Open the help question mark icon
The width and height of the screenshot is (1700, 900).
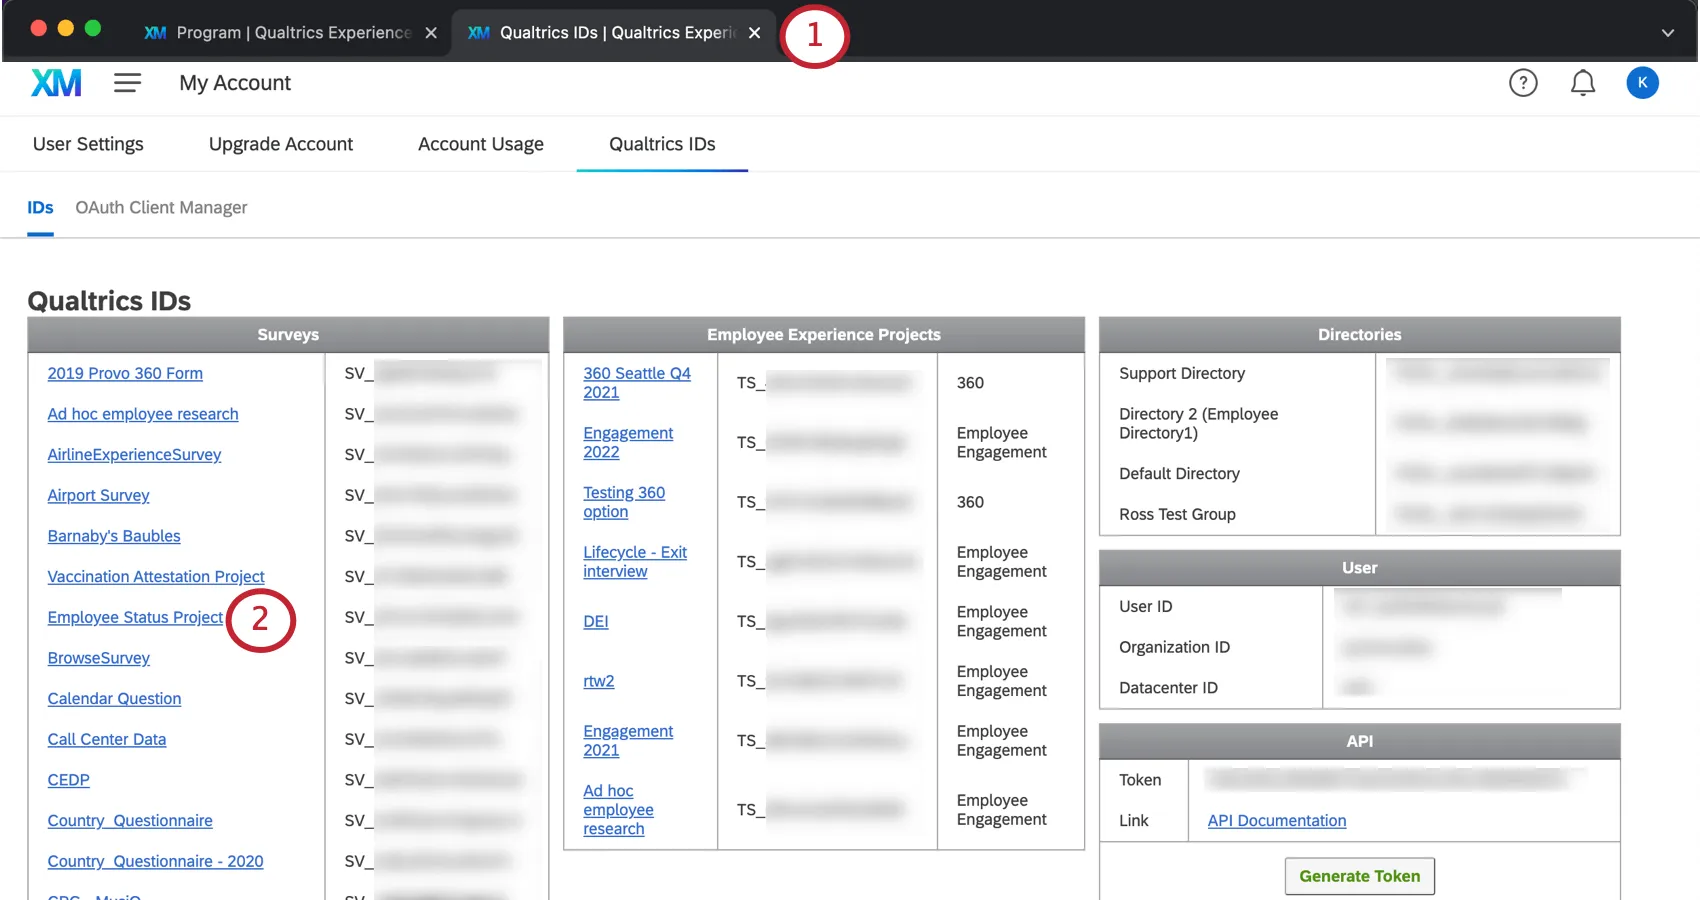pos(1523,82)
